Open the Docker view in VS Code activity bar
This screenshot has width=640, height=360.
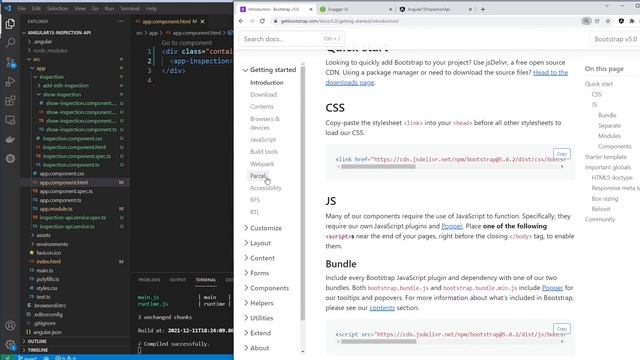pos(10,140)
